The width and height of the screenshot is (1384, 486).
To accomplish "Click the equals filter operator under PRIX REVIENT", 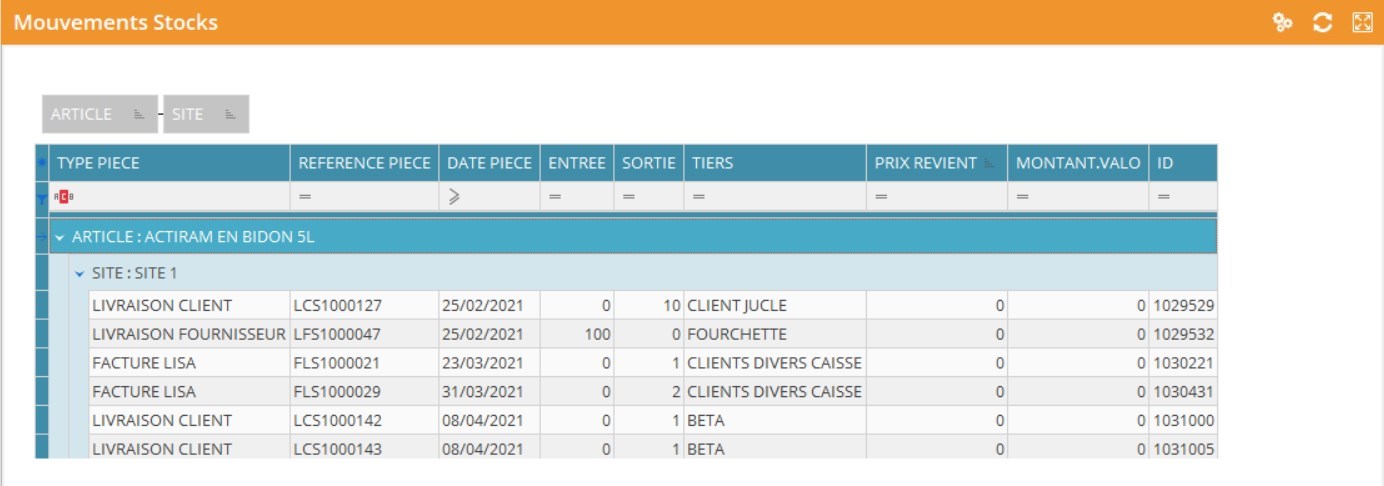I will [x=881, y=198].
